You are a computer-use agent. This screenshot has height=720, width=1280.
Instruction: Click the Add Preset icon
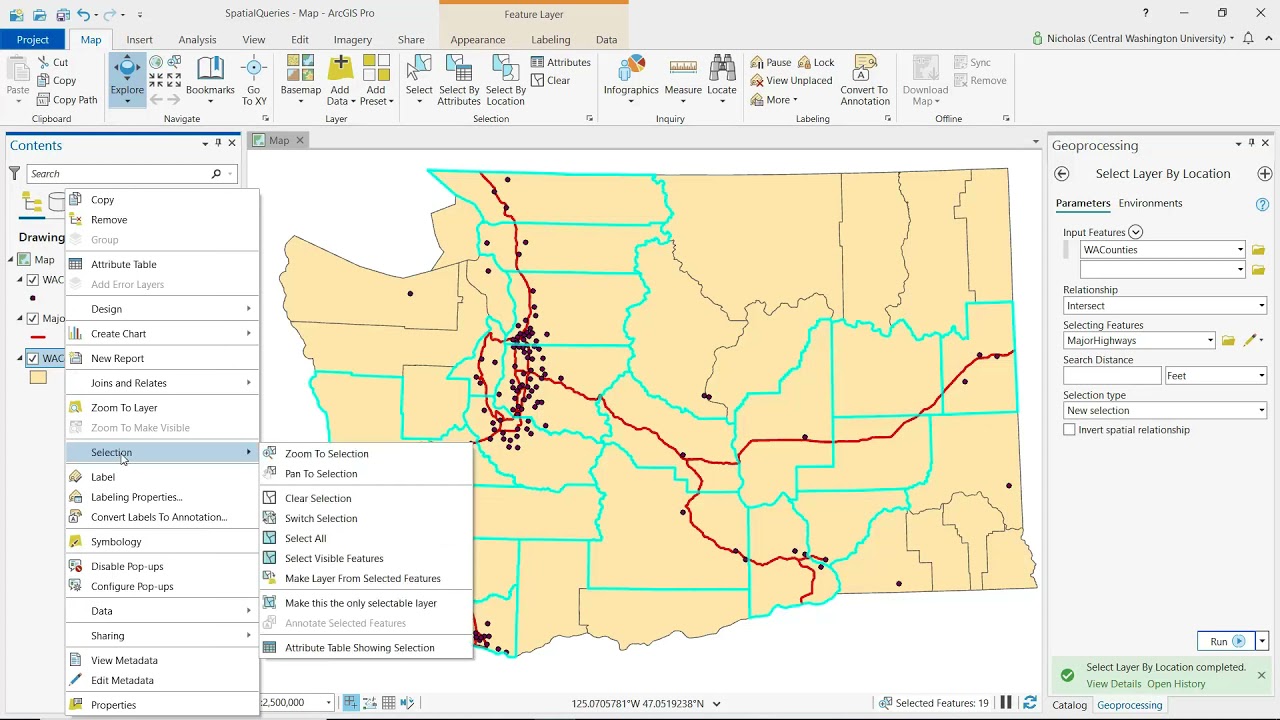tap(376, 68)
